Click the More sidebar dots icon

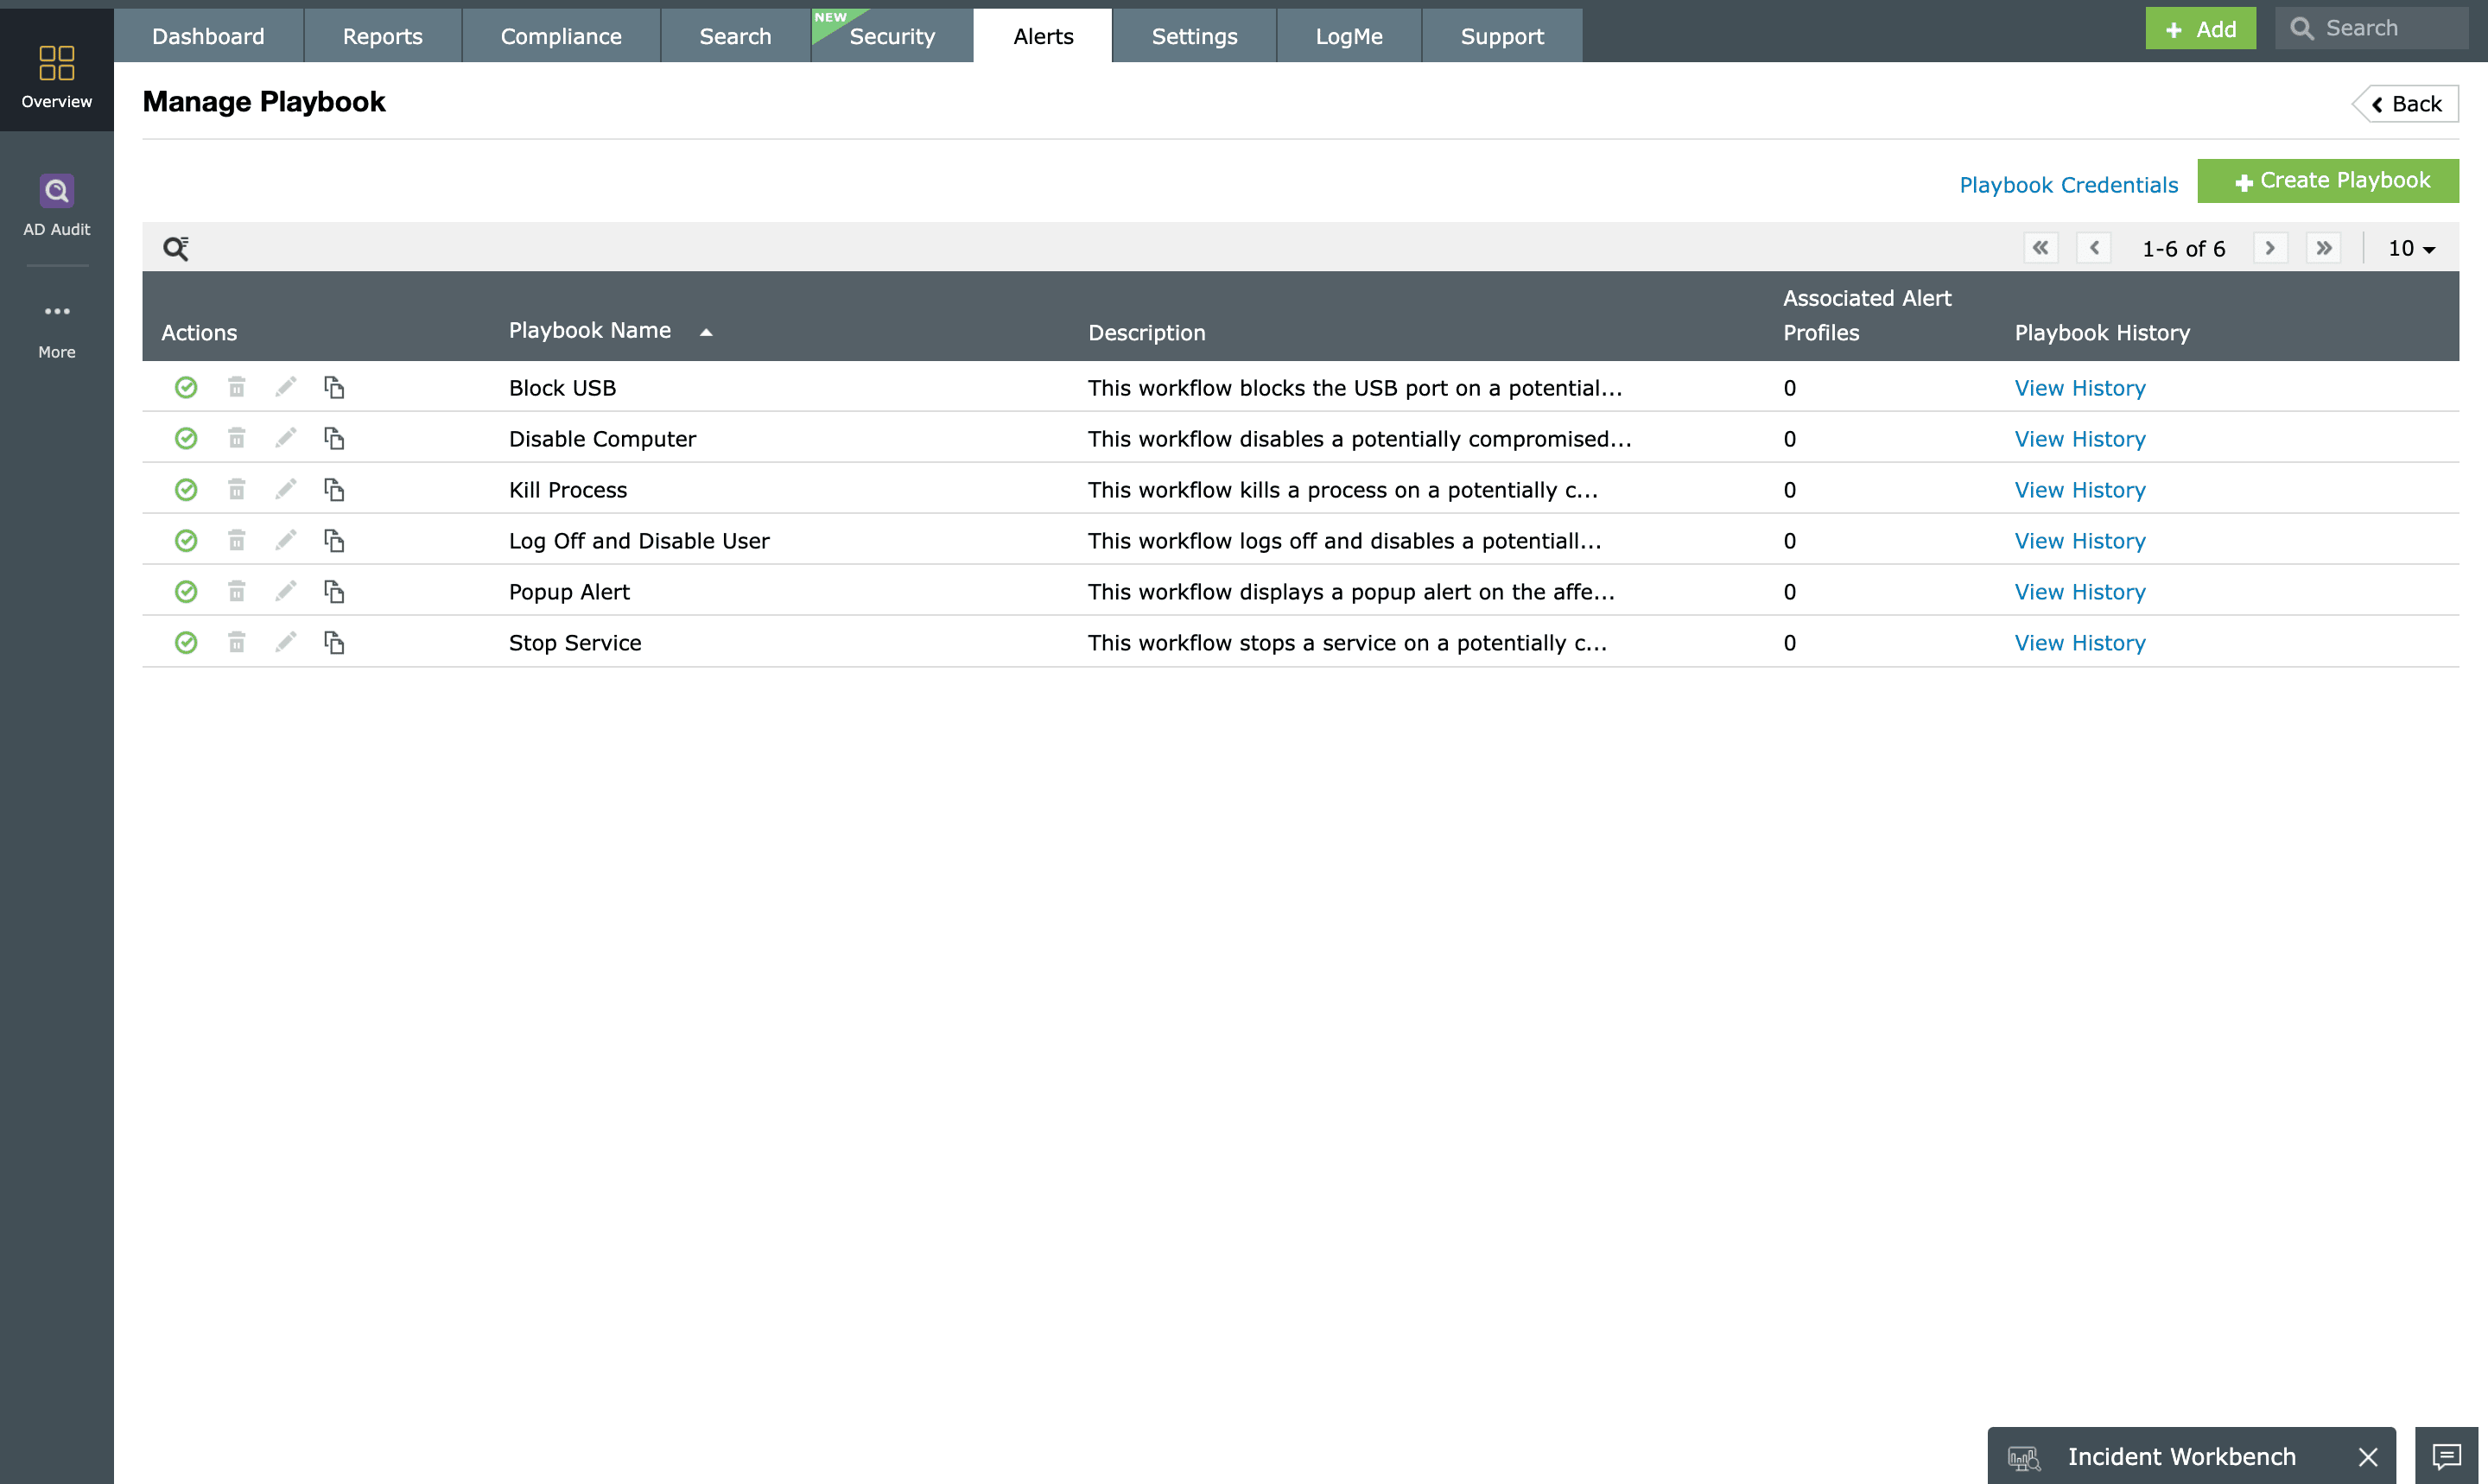[x=57, y=312]
